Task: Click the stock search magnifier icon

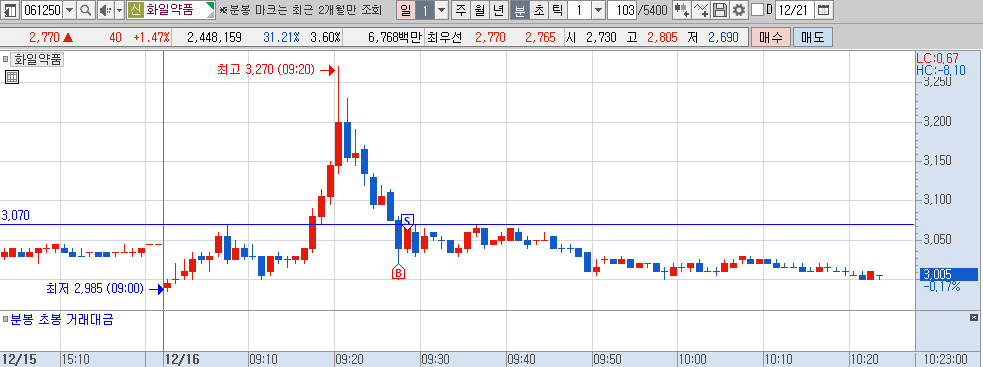Action: 85,10
